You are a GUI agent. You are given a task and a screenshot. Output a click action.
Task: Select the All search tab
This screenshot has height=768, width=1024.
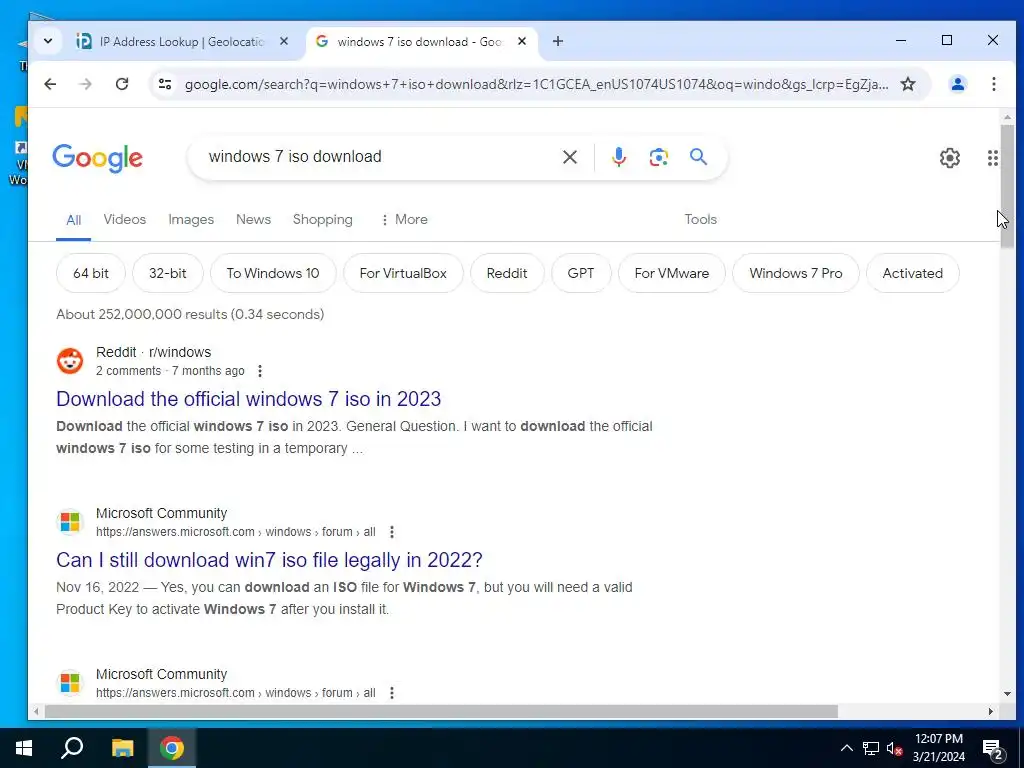tap(73, 220)
